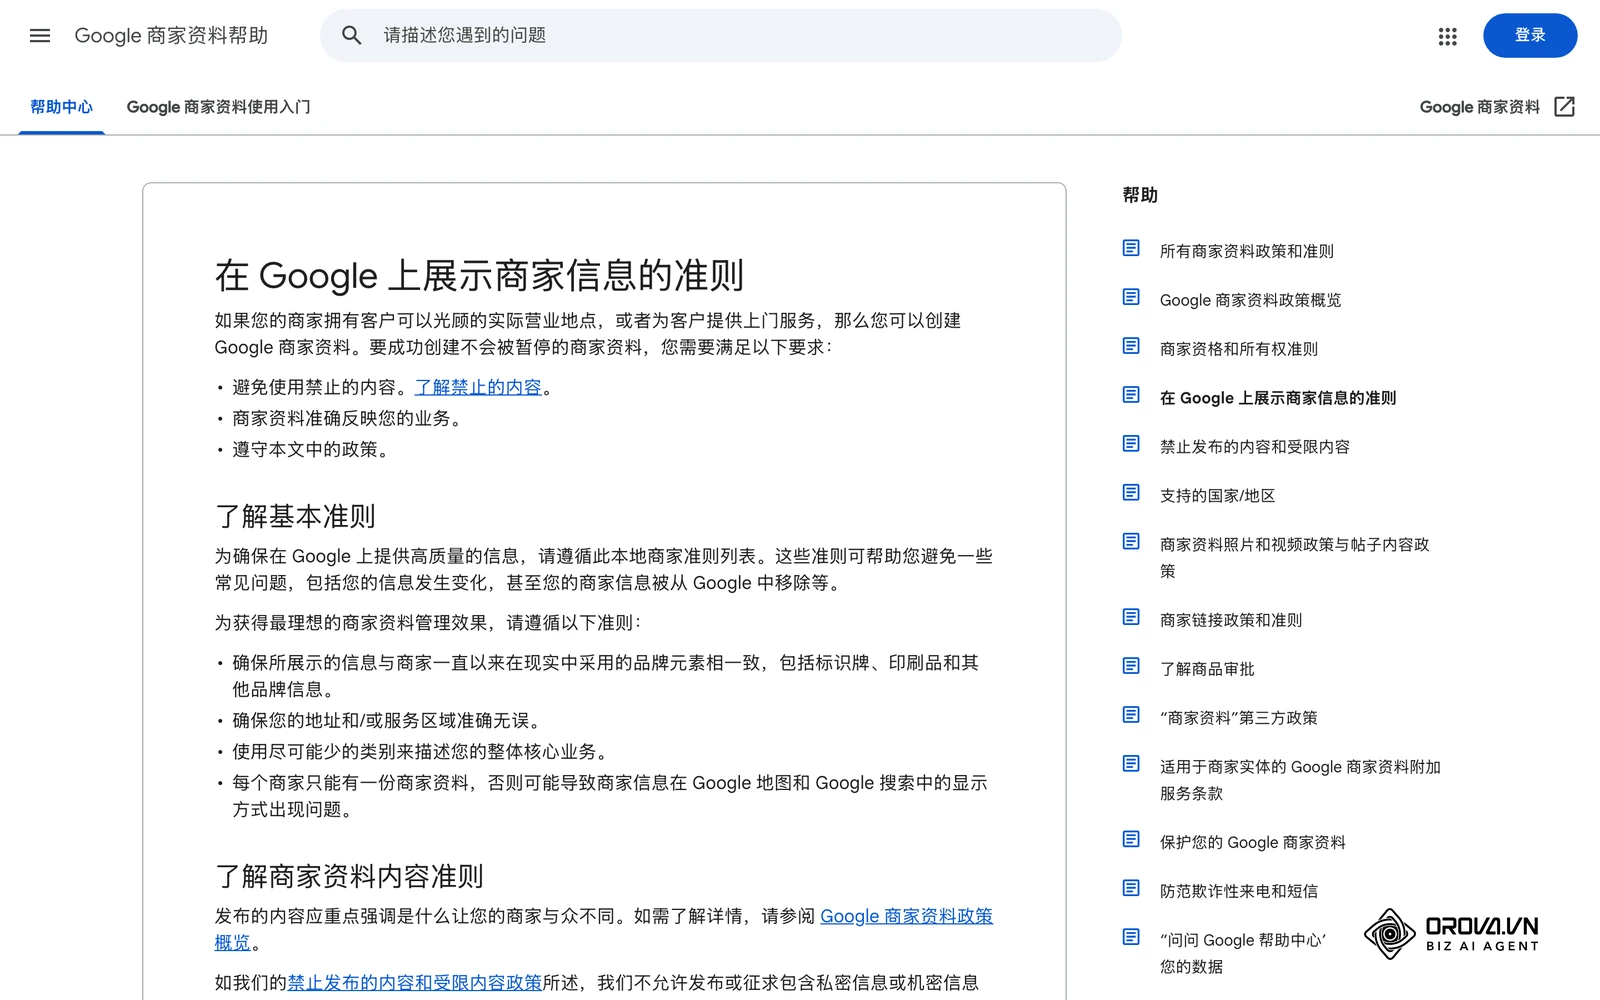Open the hamburger main menu
This screenshot has width=1600, height=1000.
coord(40,36)
